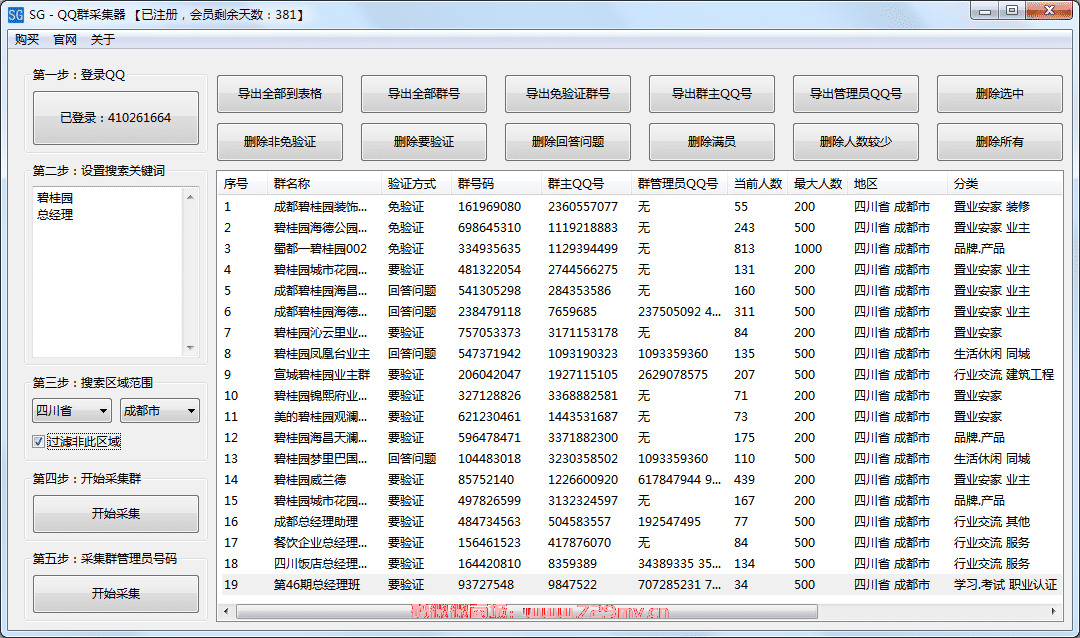The width and height of the screenshot is (1080, 638).
Task: Click 导出群主QQ号 button
Action: coord(712,94)
